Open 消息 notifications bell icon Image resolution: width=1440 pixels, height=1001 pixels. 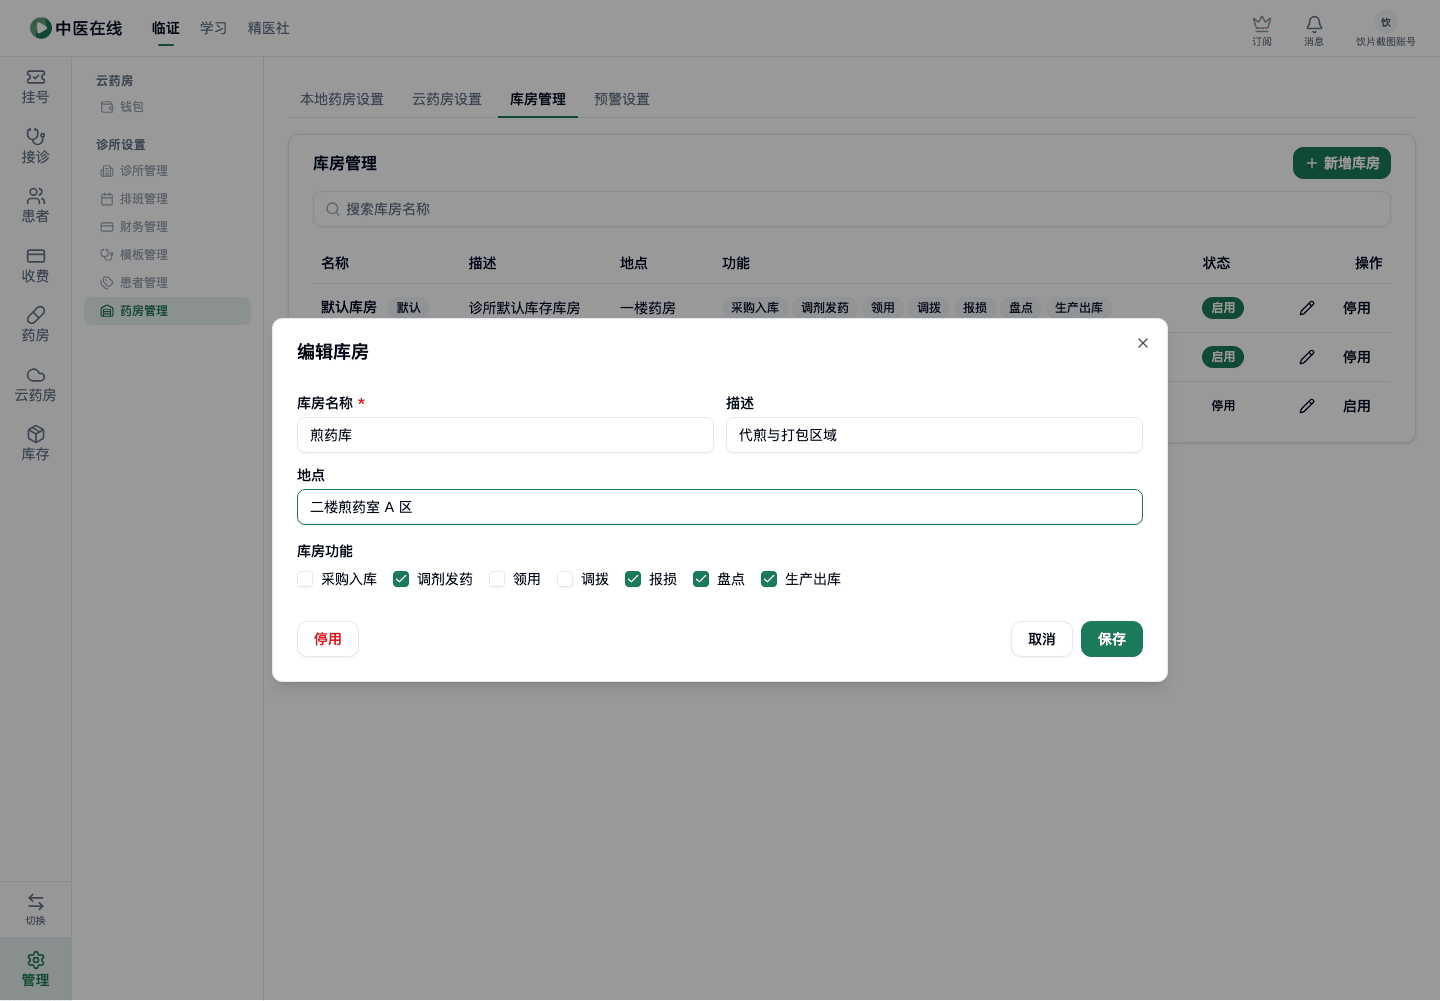1314,30
